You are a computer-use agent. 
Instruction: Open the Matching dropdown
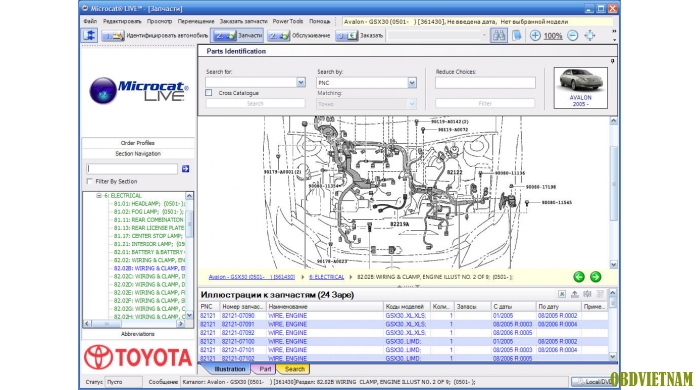(412, 104)
